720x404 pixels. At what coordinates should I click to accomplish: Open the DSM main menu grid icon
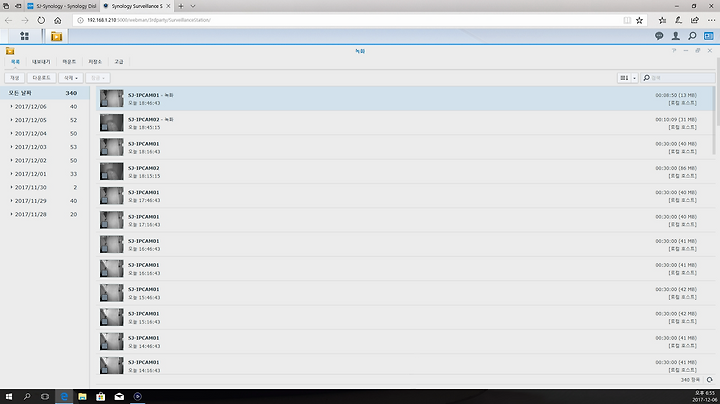click(24, 36)
